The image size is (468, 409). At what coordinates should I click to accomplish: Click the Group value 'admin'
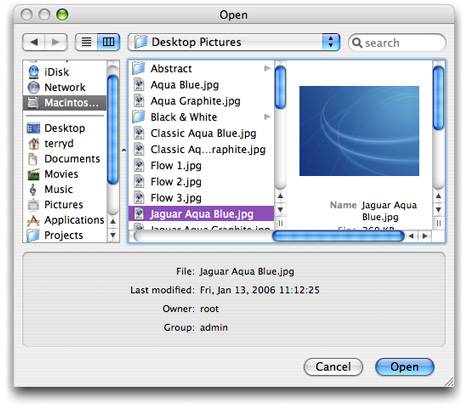point(214,327)
